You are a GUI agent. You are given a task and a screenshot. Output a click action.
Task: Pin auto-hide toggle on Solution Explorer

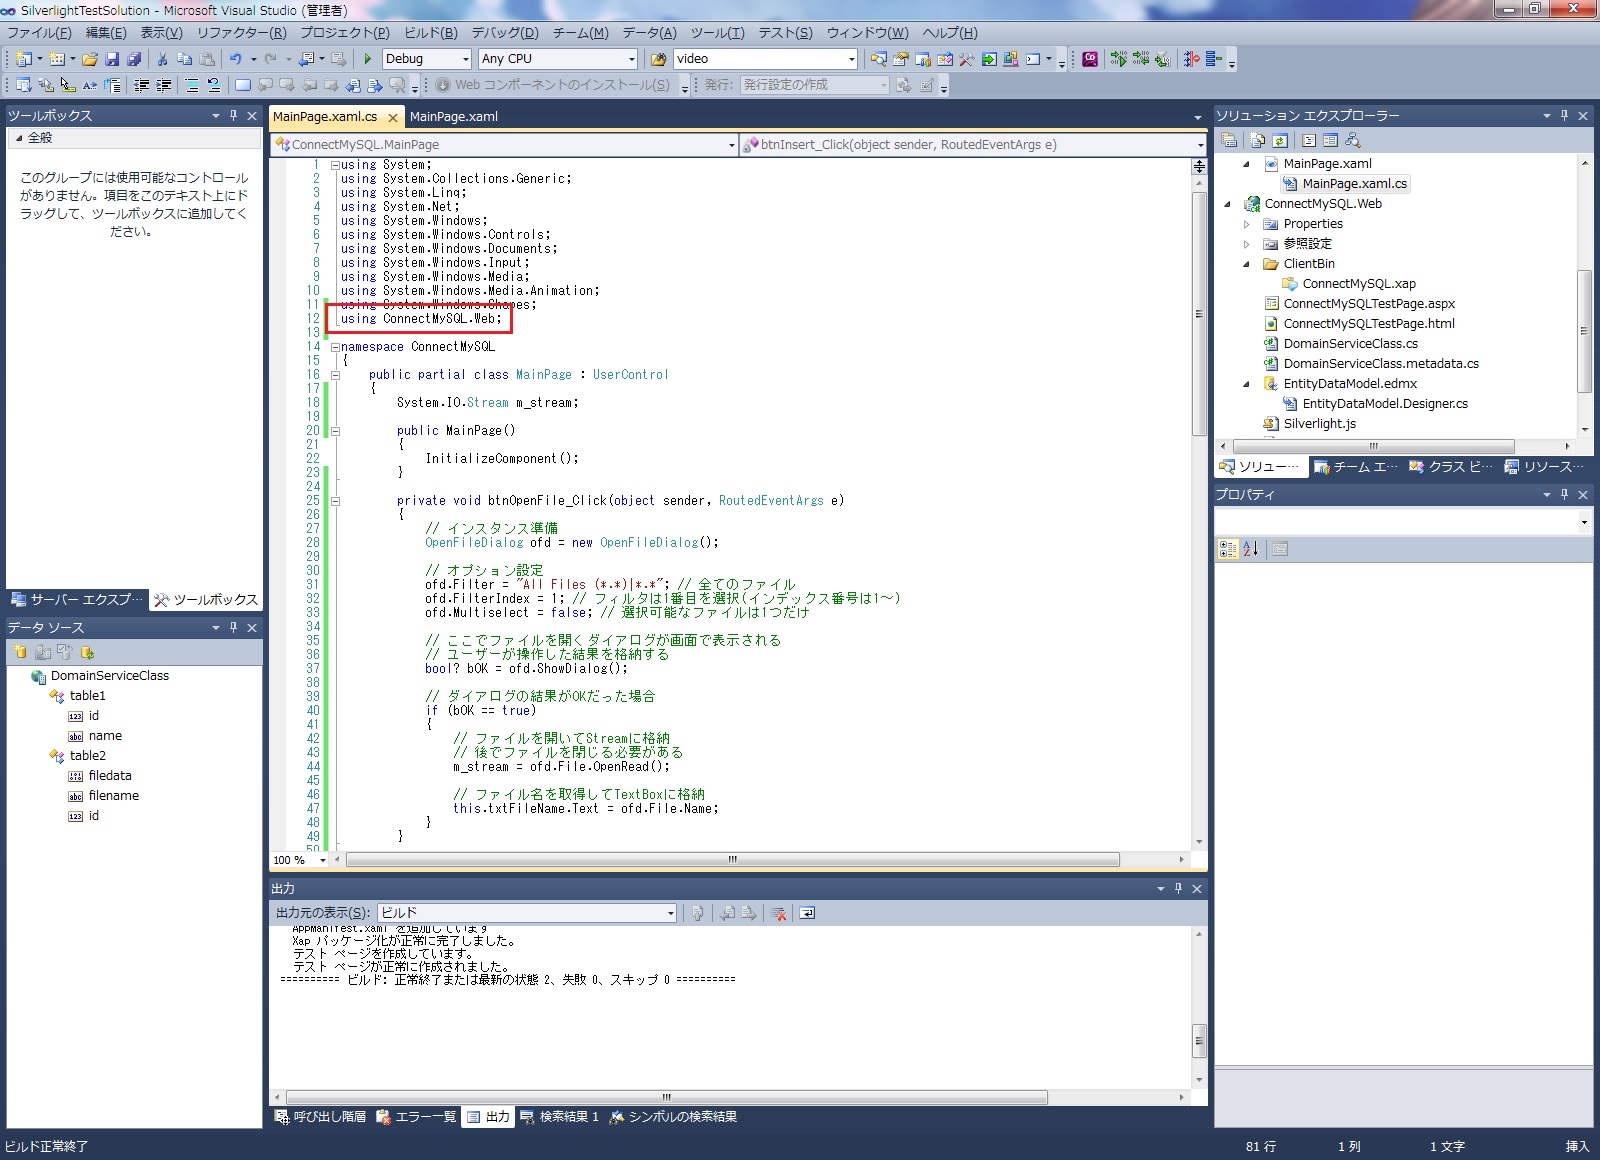[x=1565, y=116]
